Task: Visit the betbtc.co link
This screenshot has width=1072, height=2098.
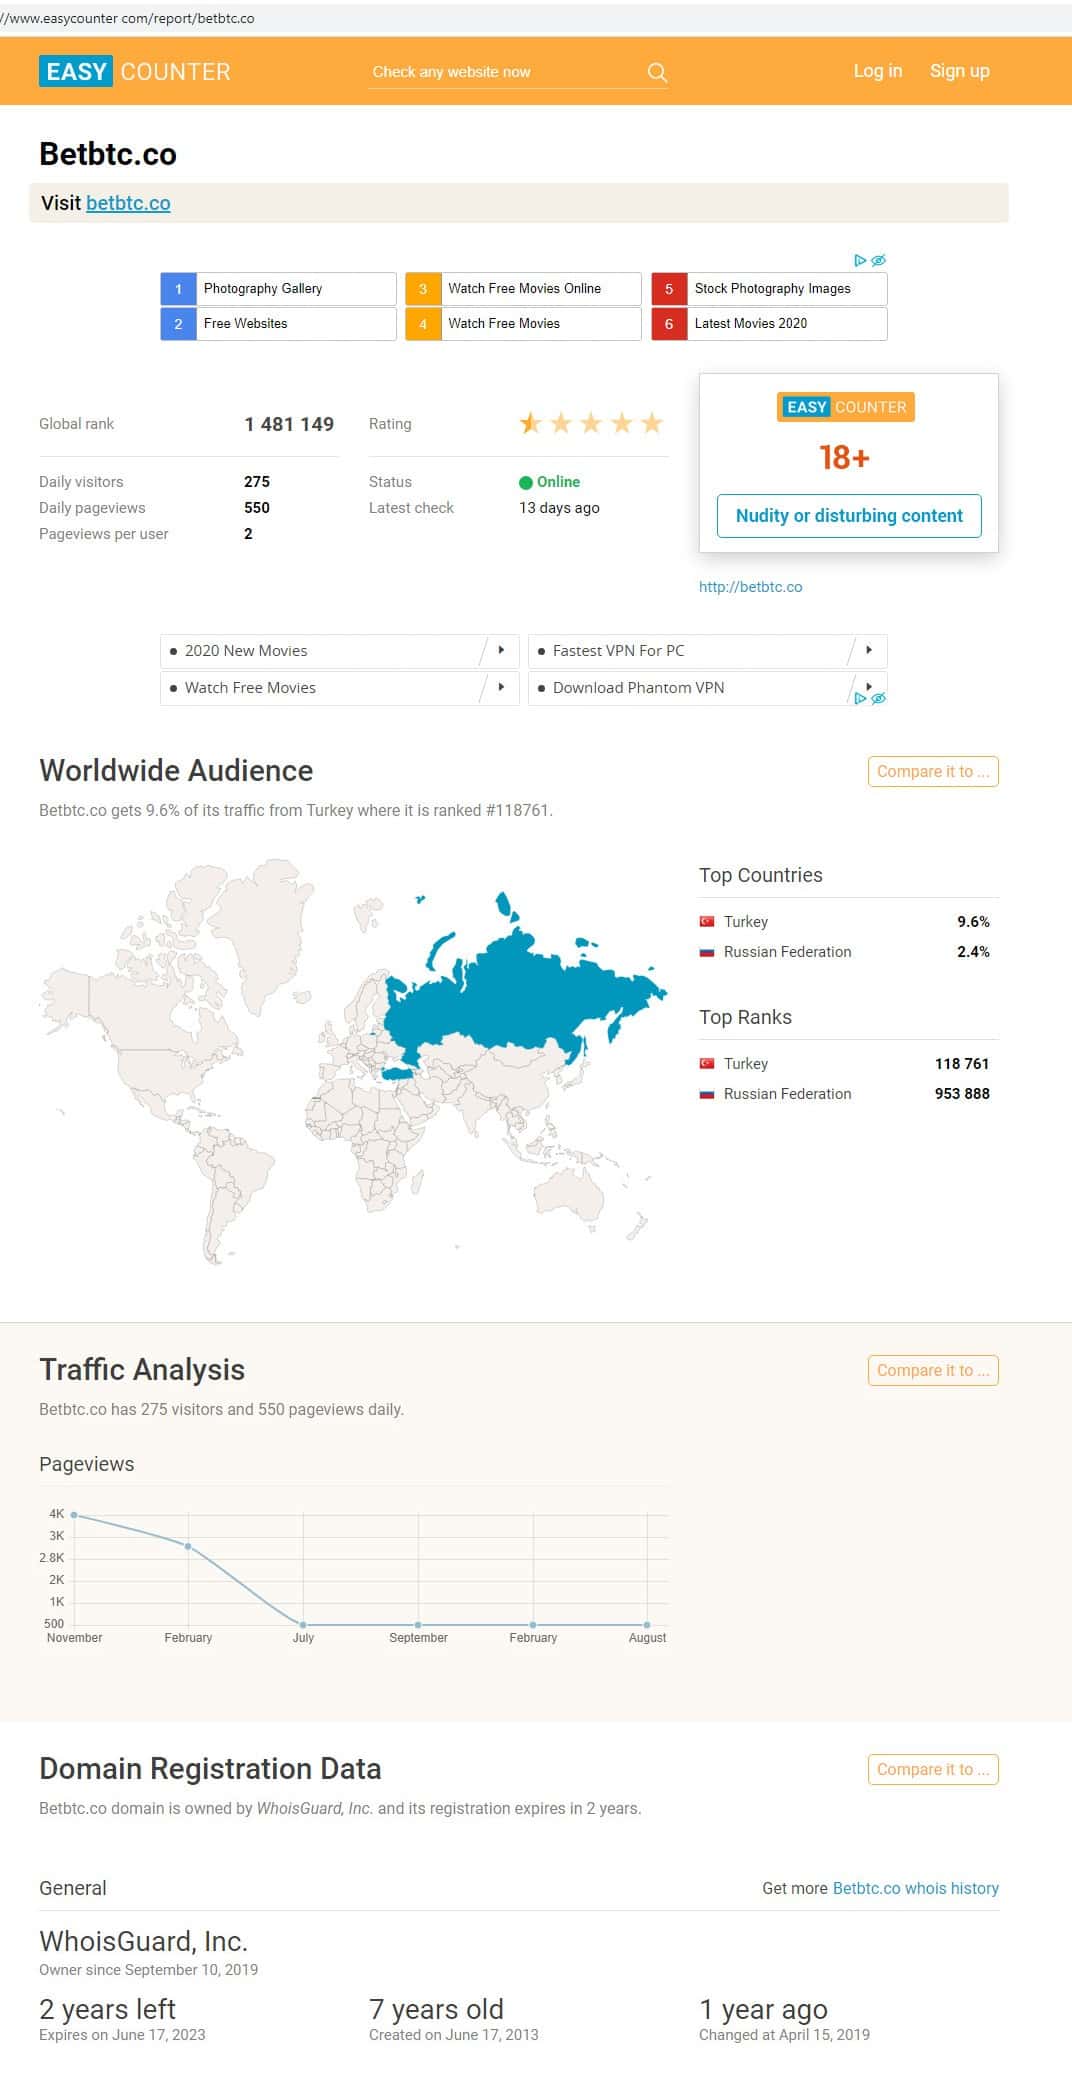Action: pyautogui.click(x=128, y=203)
